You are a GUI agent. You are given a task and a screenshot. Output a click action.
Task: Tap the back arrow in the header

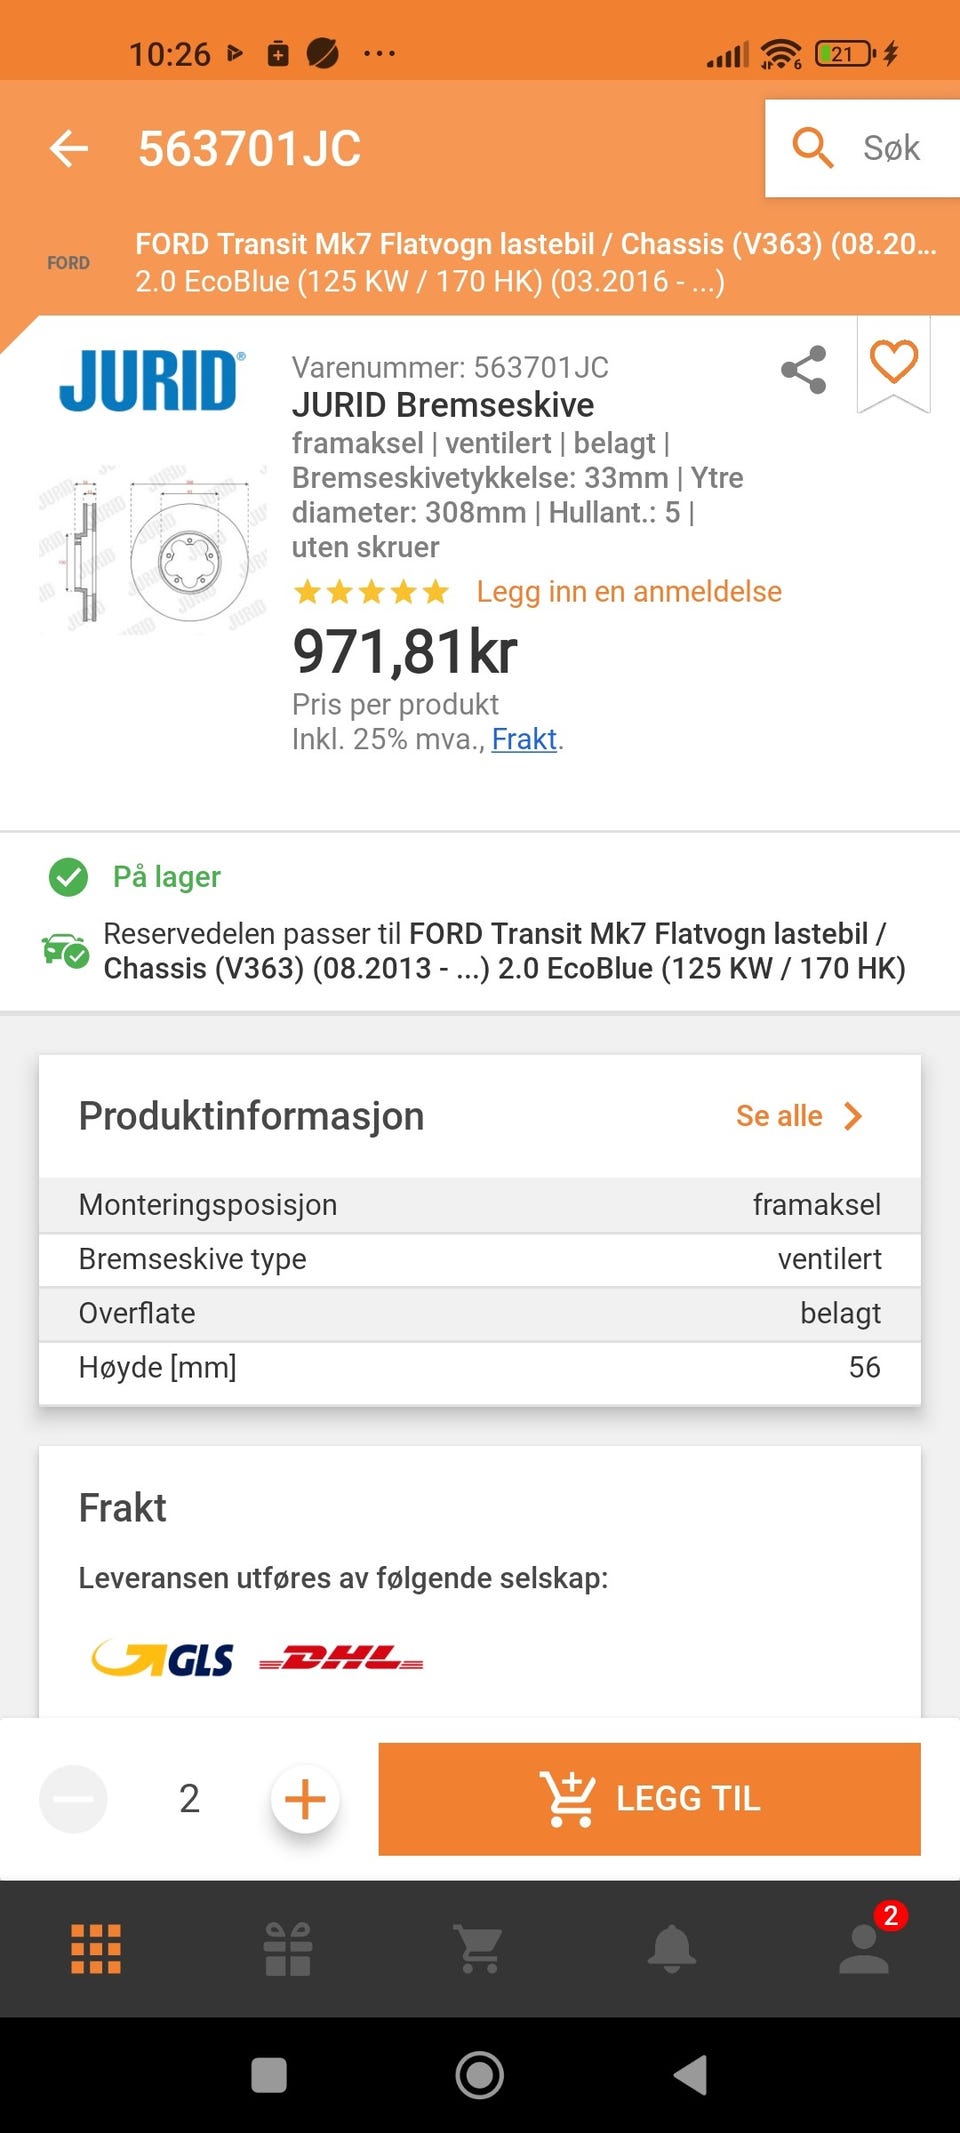[69, 149]
